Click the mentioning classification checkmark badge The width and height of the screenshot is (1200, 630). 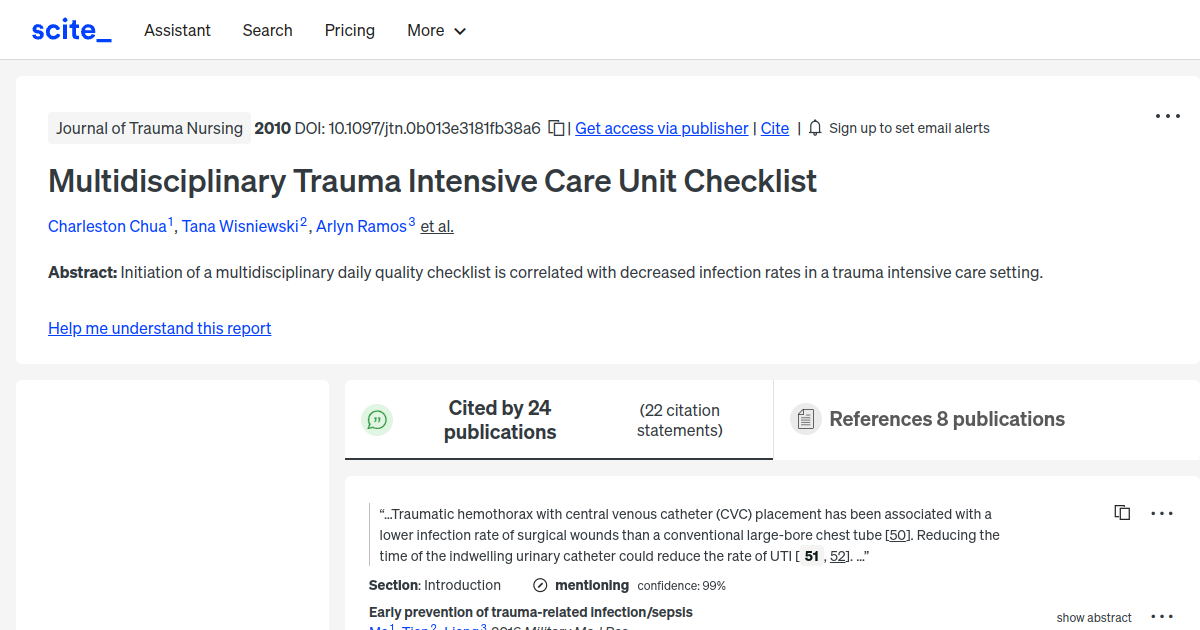click(540, 585)
